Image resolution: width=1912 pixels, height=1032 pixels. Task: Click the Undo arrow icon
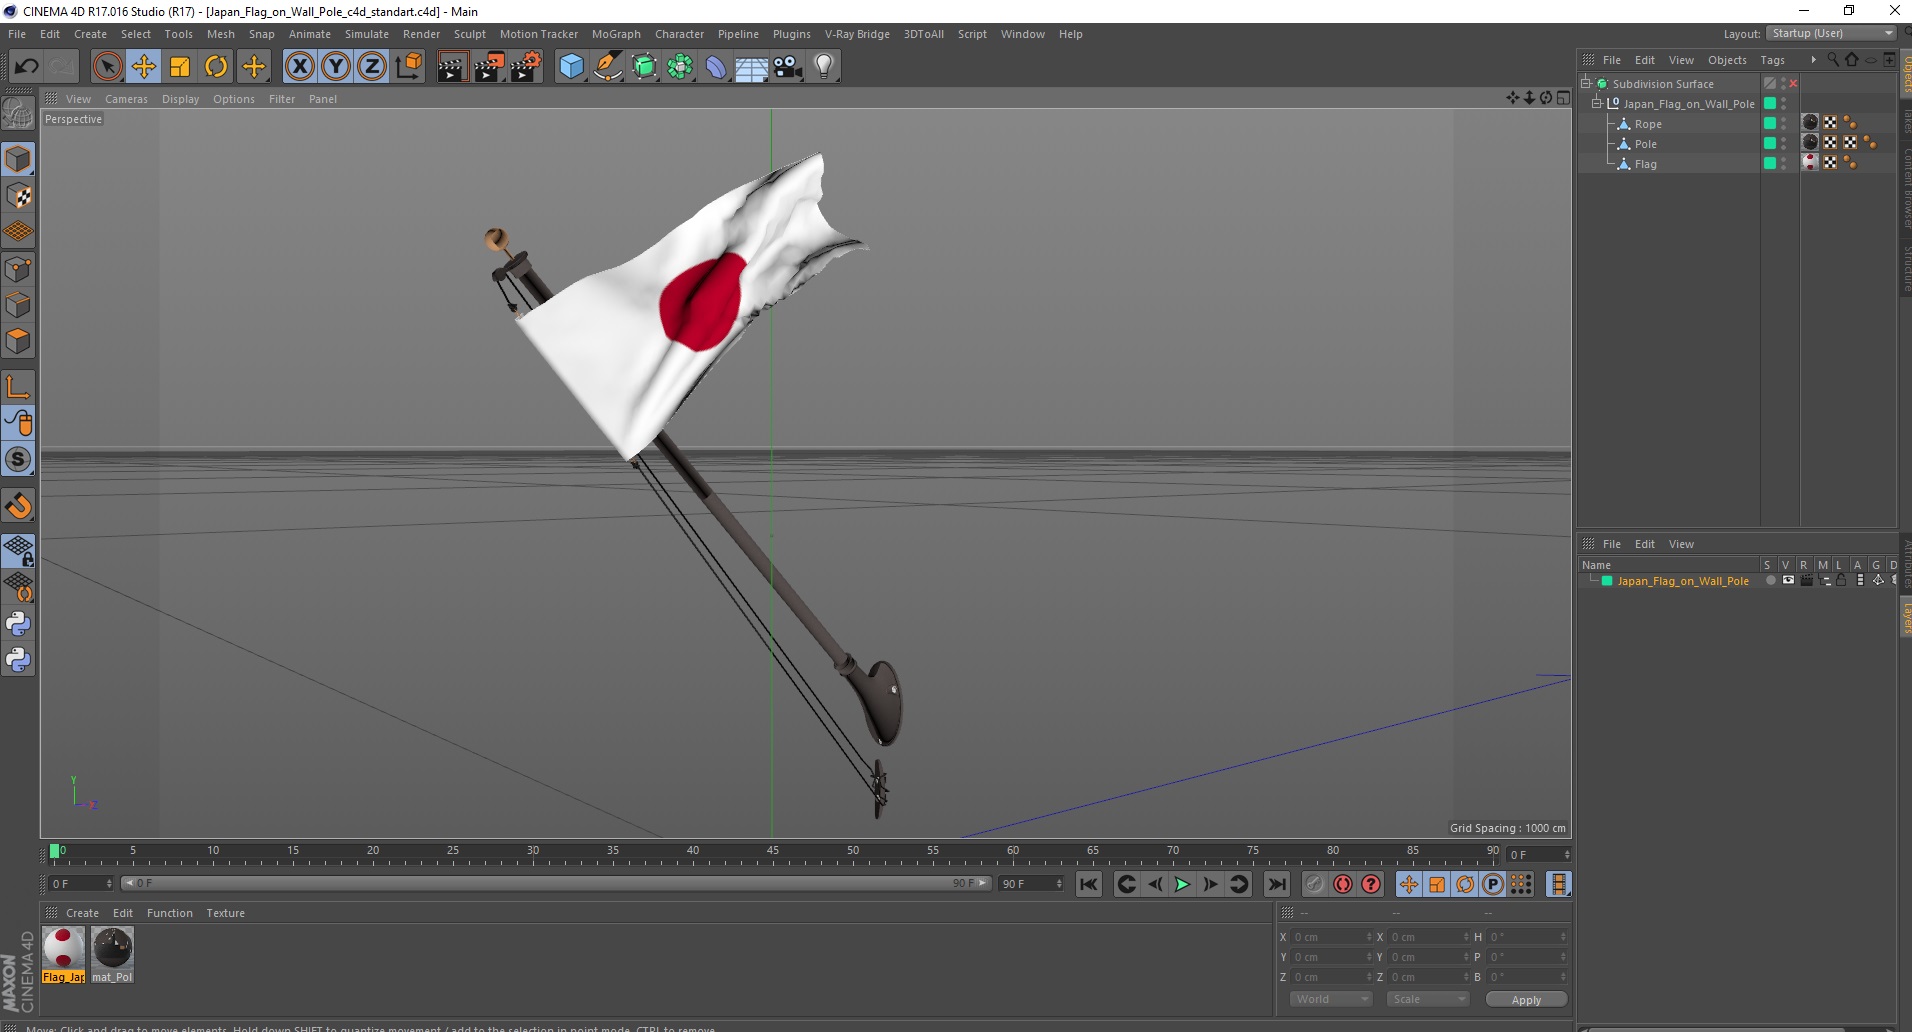[x=27, y=67]
